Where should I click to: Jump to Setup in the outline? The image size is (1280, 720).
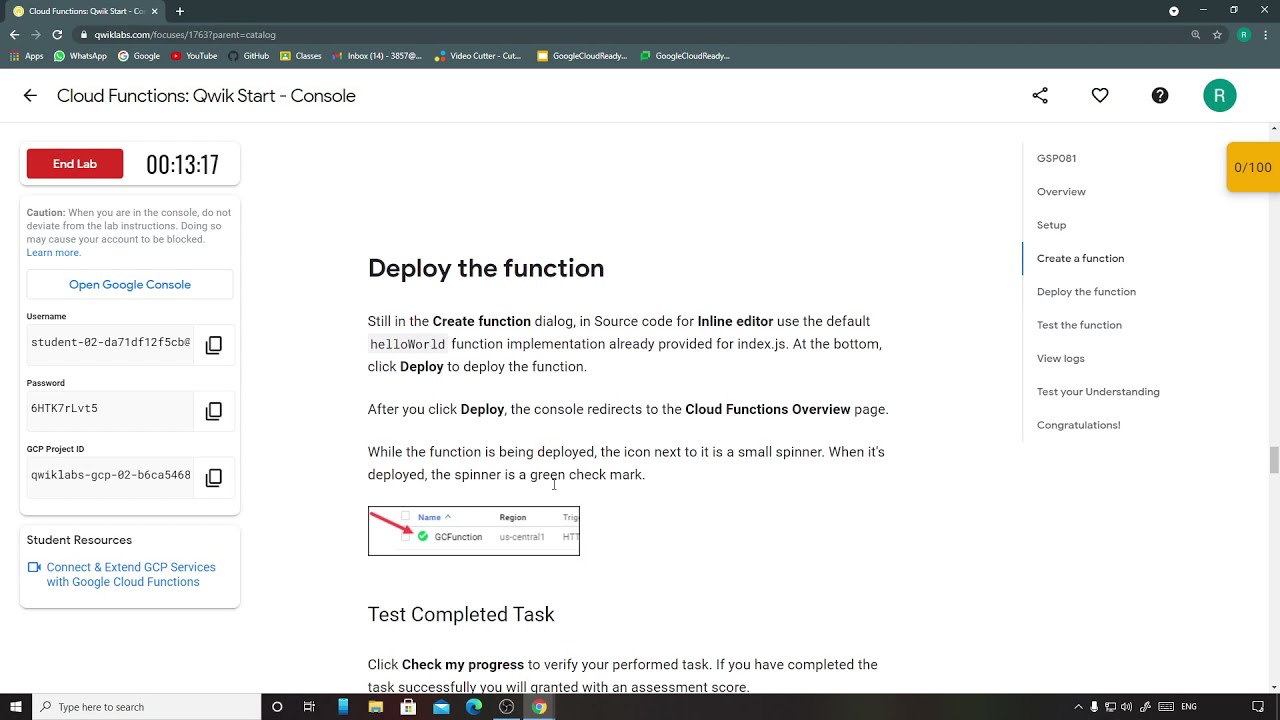[x=1051, y=225]
